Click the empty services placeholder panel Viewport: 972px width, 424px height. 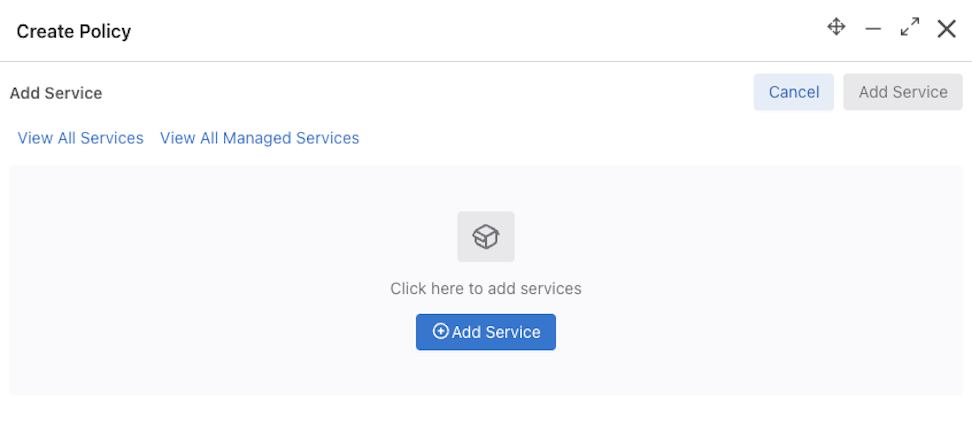(x=486, y=280)
